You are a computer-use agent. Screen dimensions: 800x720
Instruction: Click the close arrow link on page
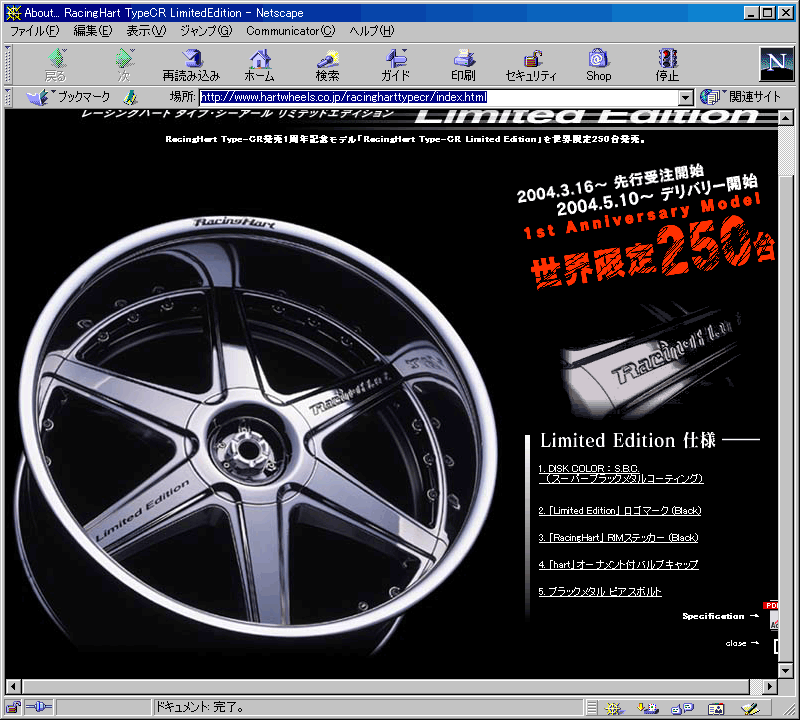pyautogui.click(x=742, y=643)
